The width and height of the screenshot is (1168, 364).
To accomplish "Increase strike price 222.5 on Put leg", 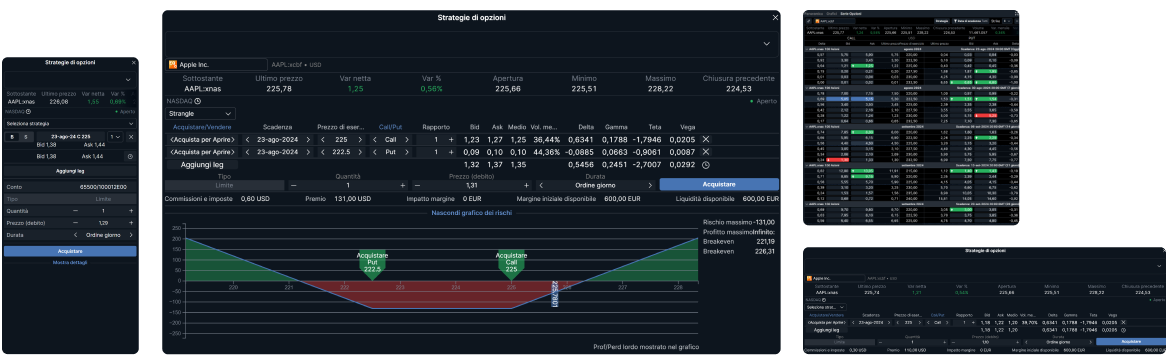I will click(361, 152).
